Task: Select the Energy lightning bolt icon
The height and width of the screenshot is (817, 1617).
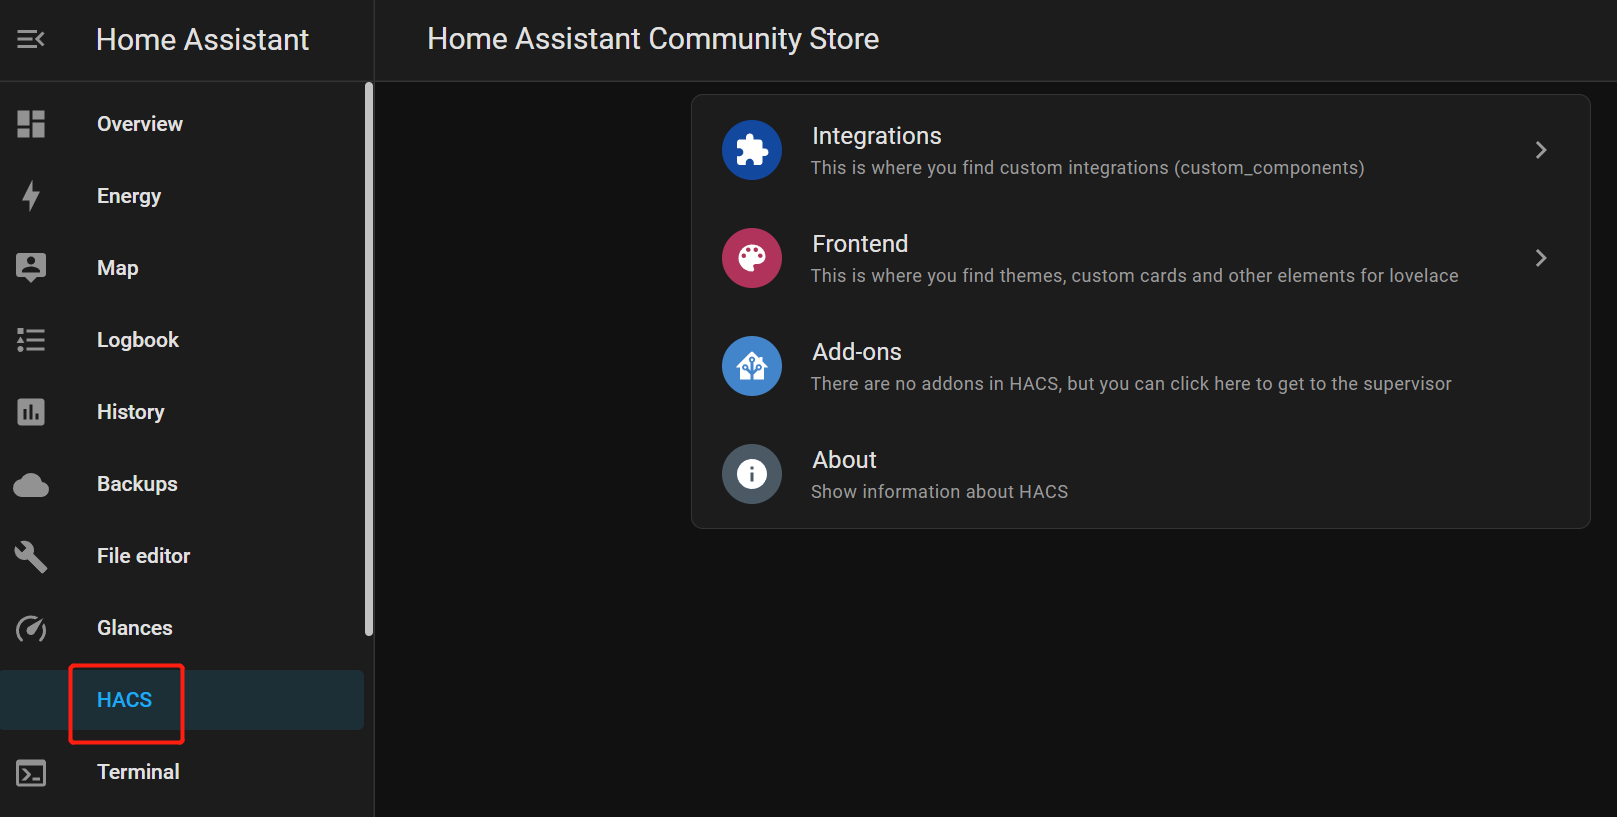Action: tap(31, 196)
